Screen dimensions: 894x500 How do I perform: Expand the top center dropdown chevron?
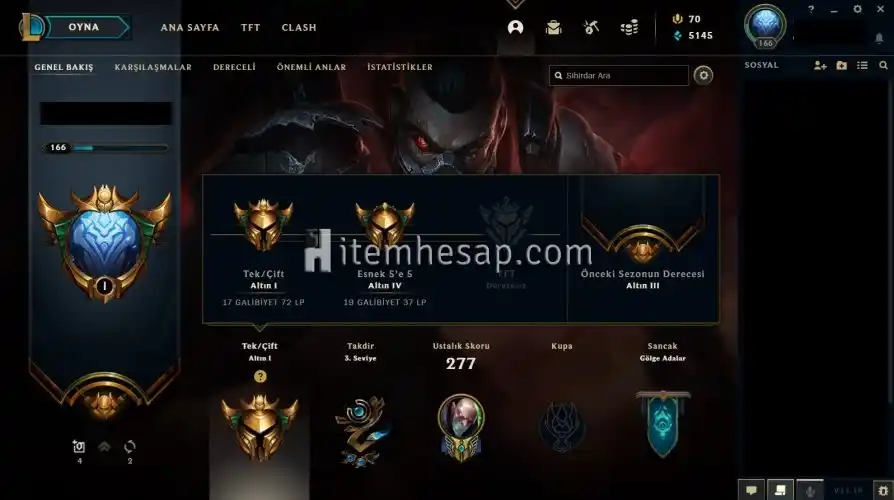(x=515, y=4)
